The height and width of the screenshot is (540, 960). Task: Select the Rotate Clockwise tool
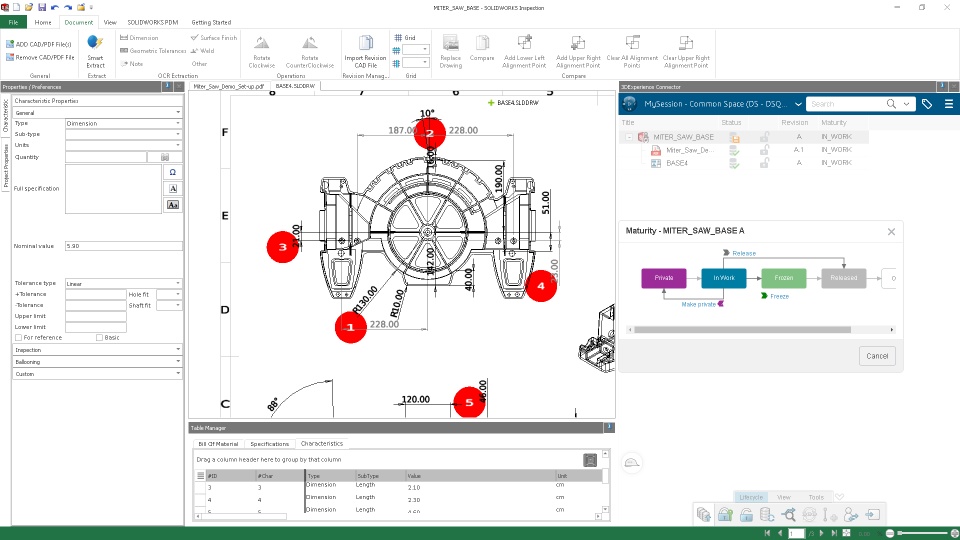point(261,51)
